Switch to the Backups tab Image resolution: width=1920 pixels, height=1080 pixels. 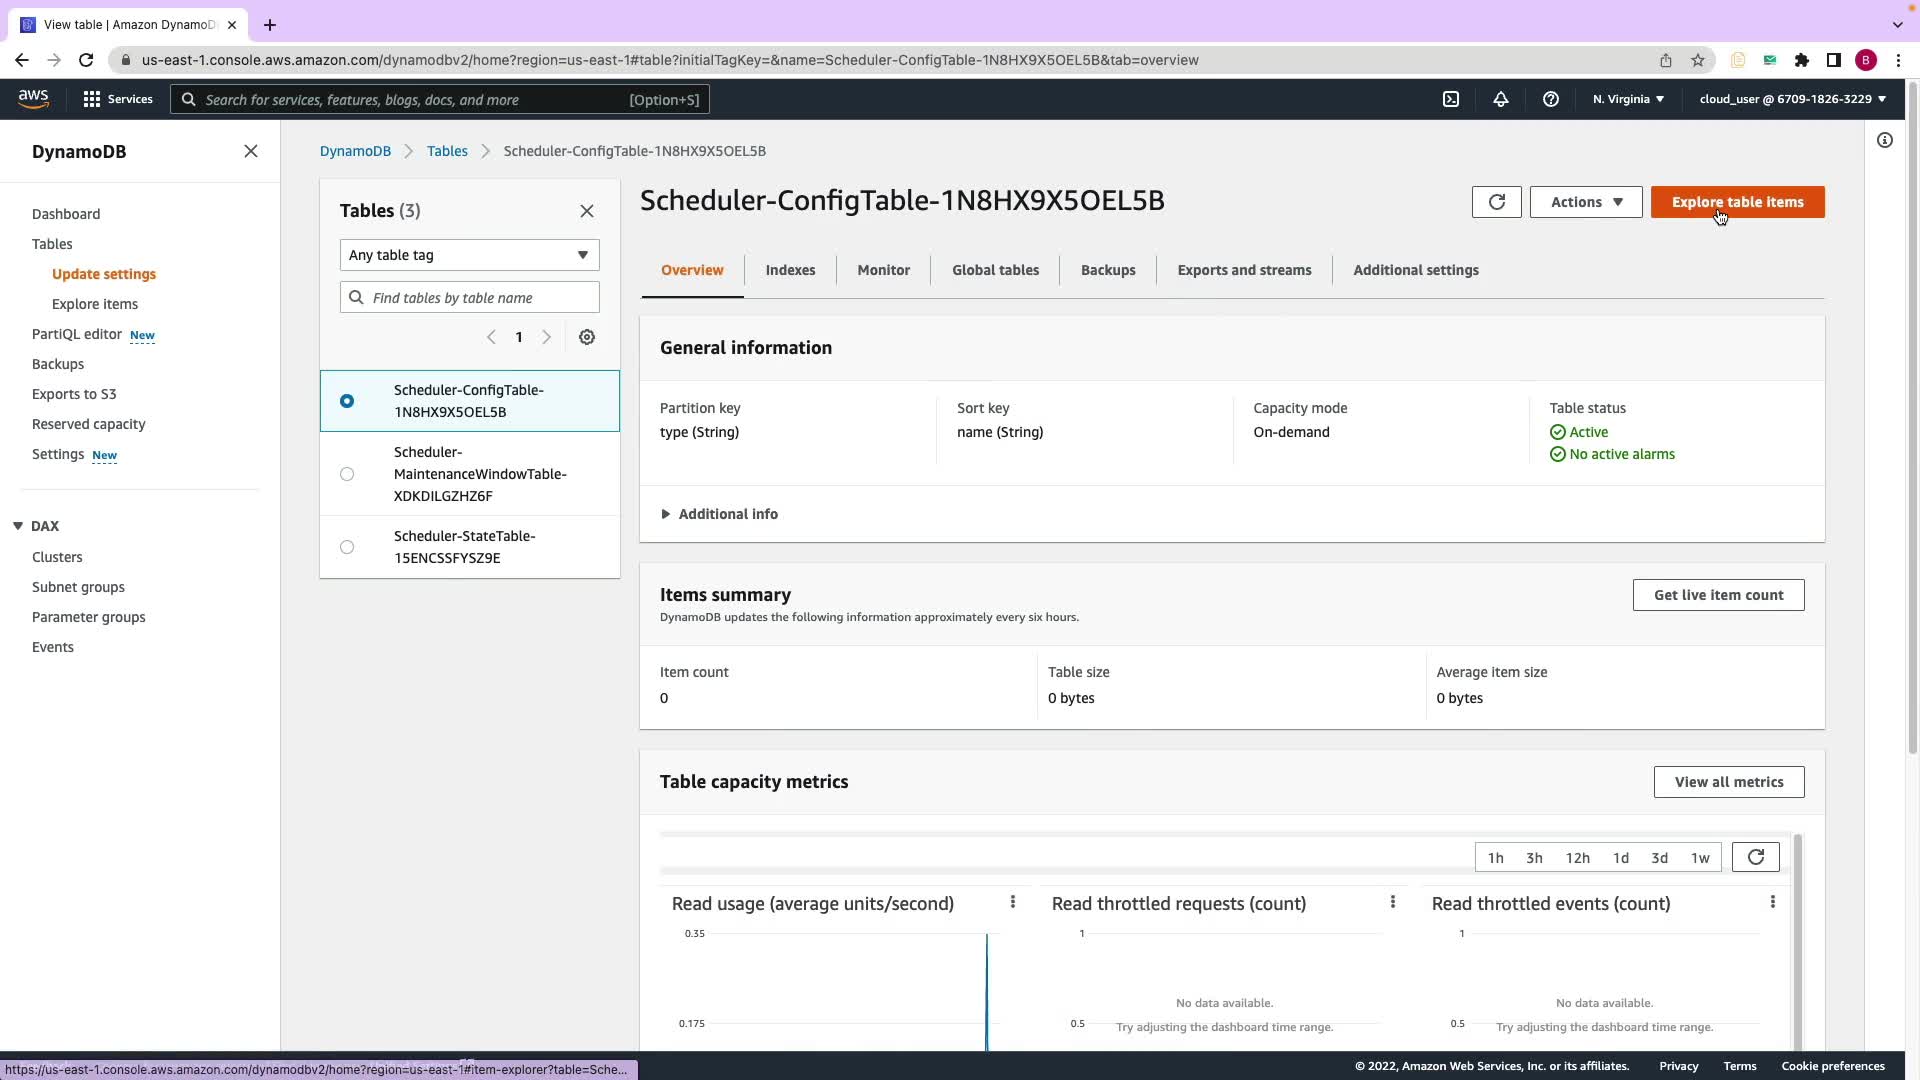tap(1107, 270)
